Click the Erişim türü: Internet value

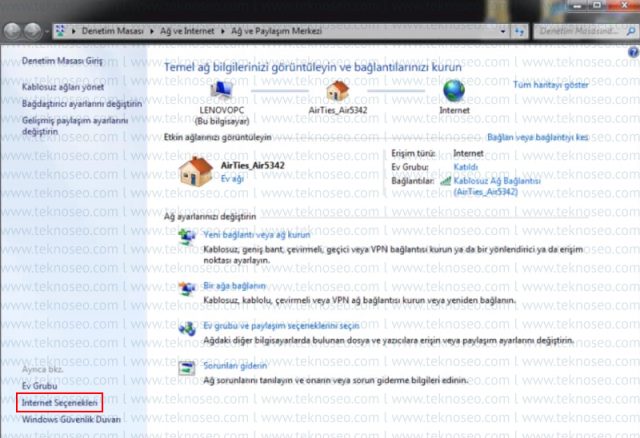point(468,153)
